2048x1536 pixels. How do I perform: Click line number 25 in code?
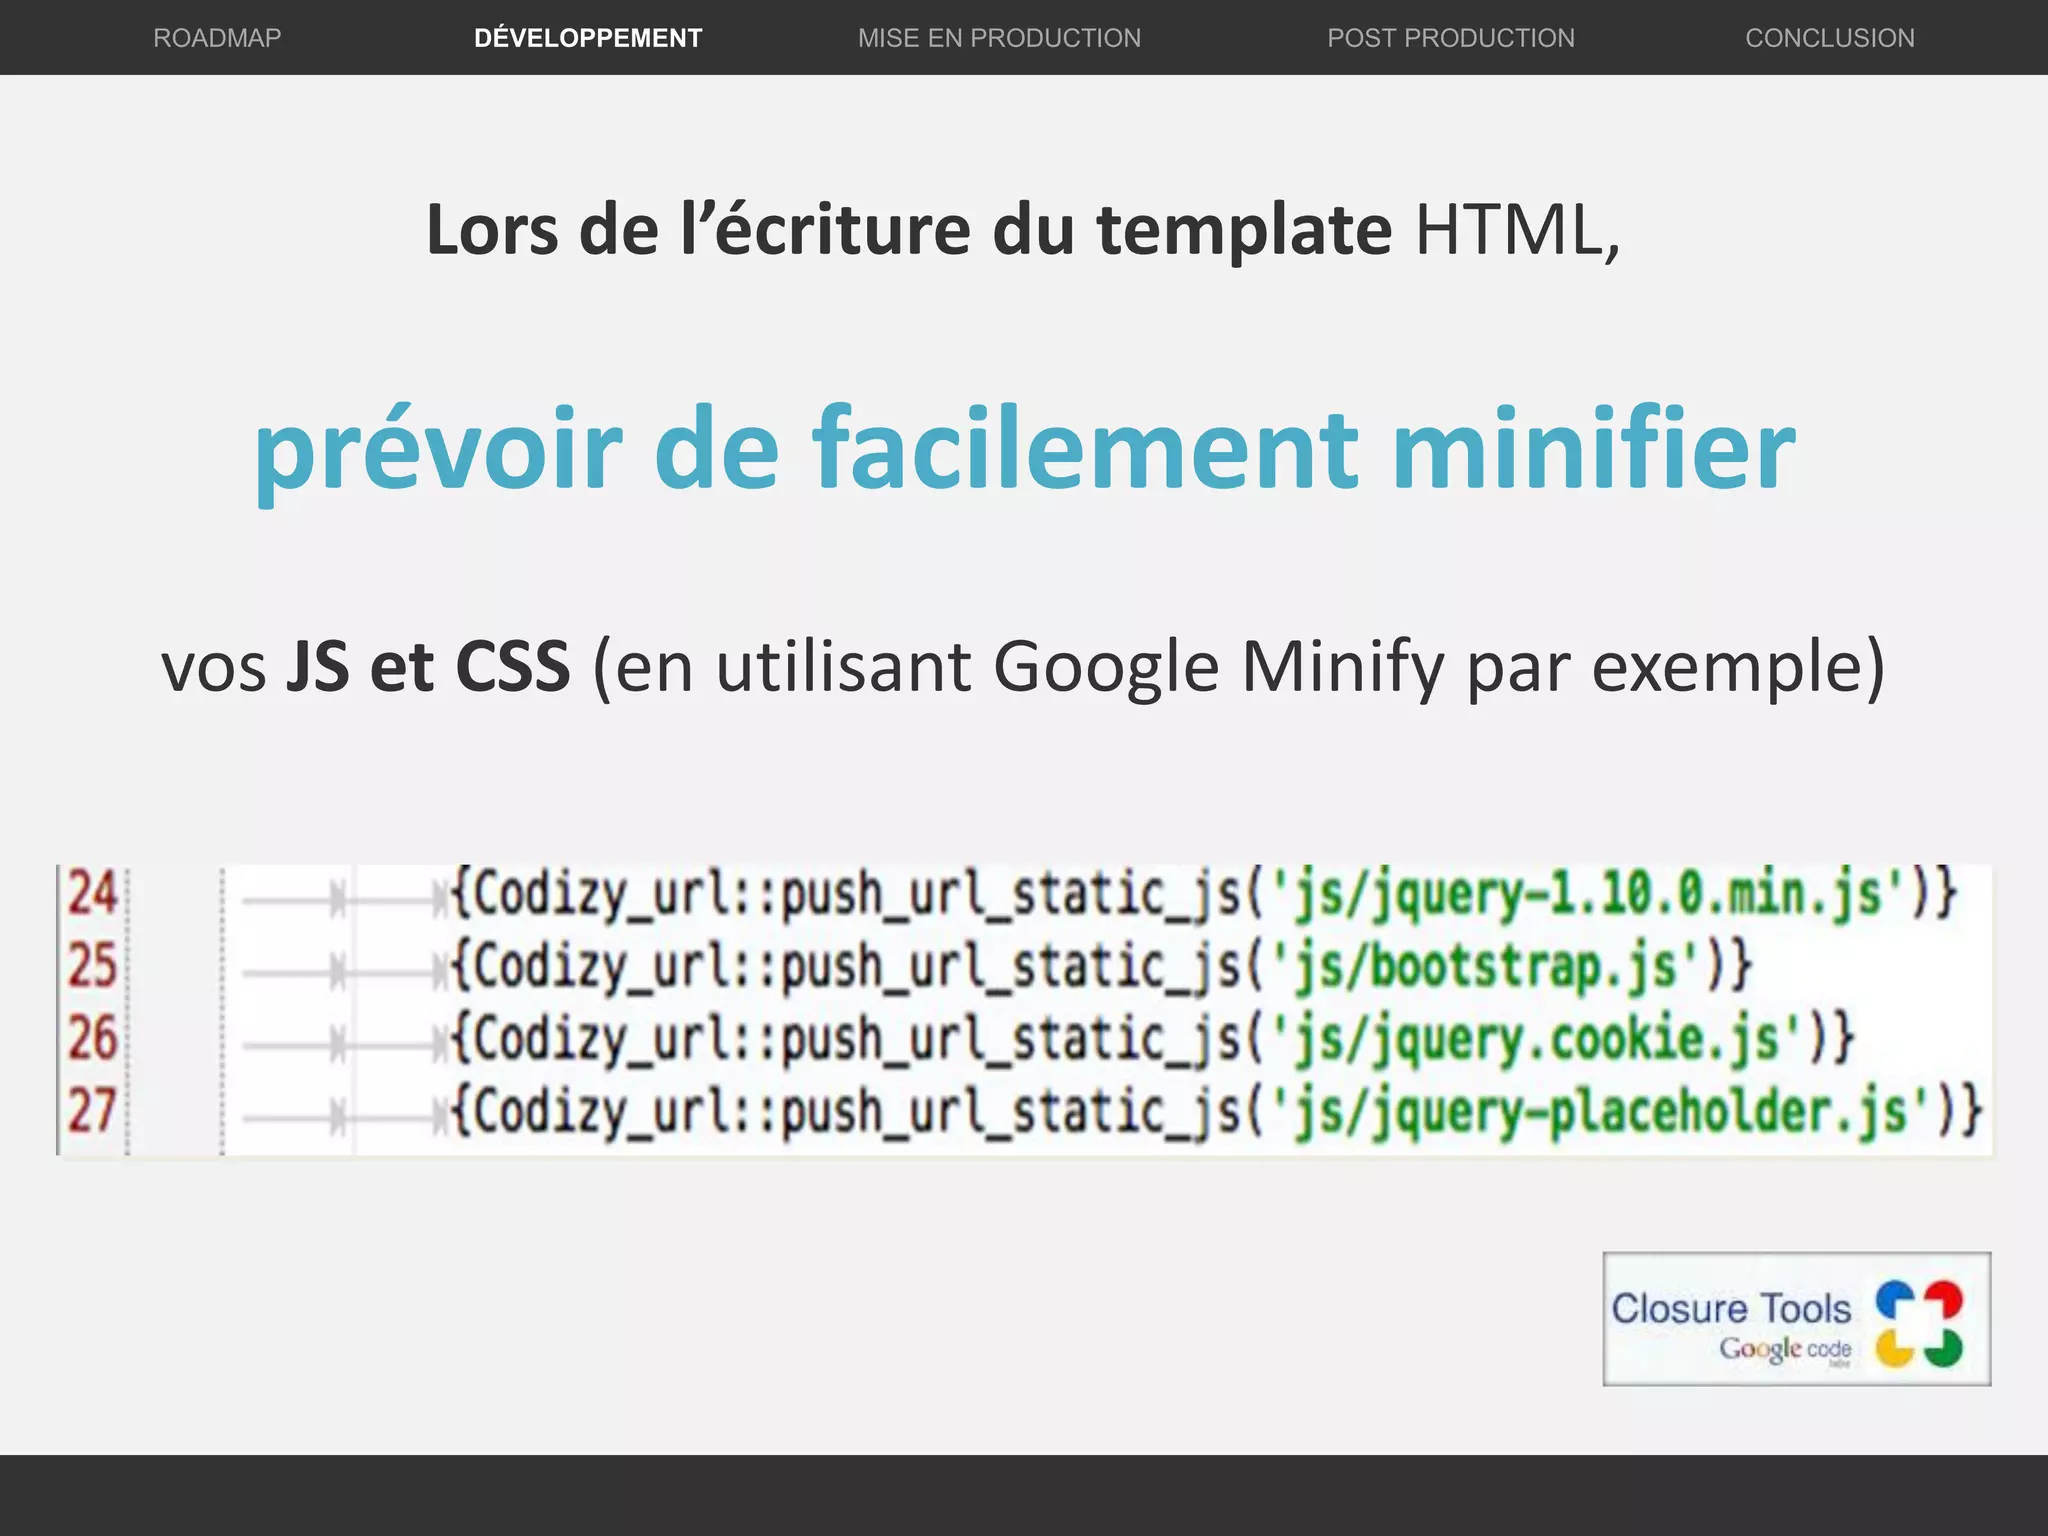point(92,966)
